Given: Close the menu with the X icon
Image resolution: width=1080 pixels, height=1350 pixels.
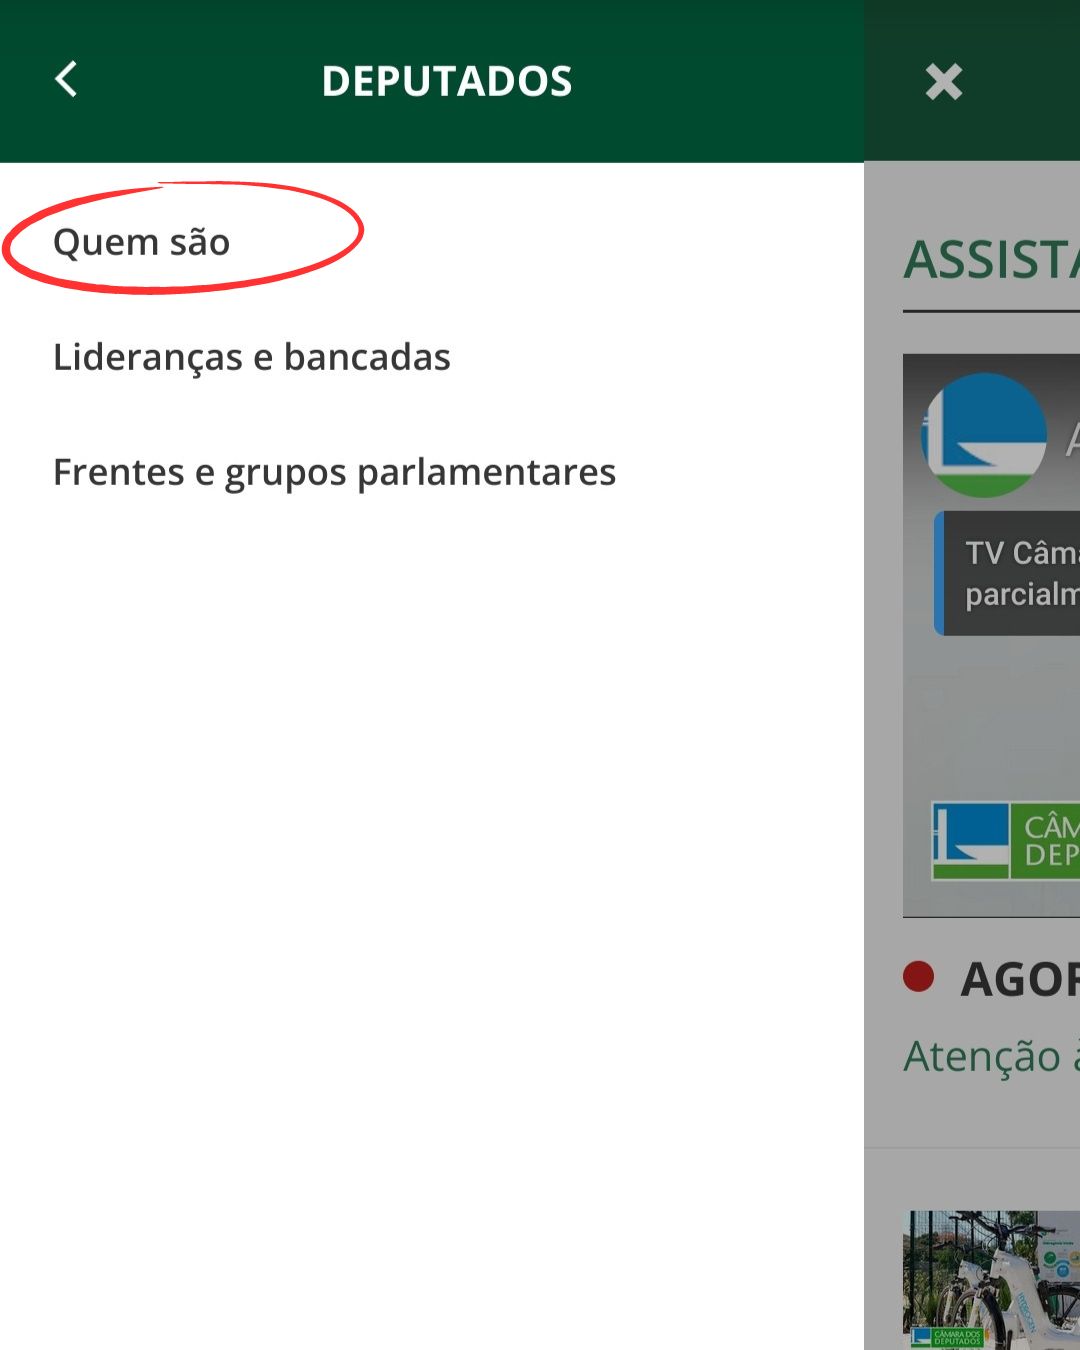Looking at the screenshot, I should pyautogui.click(x=944, y=82).
